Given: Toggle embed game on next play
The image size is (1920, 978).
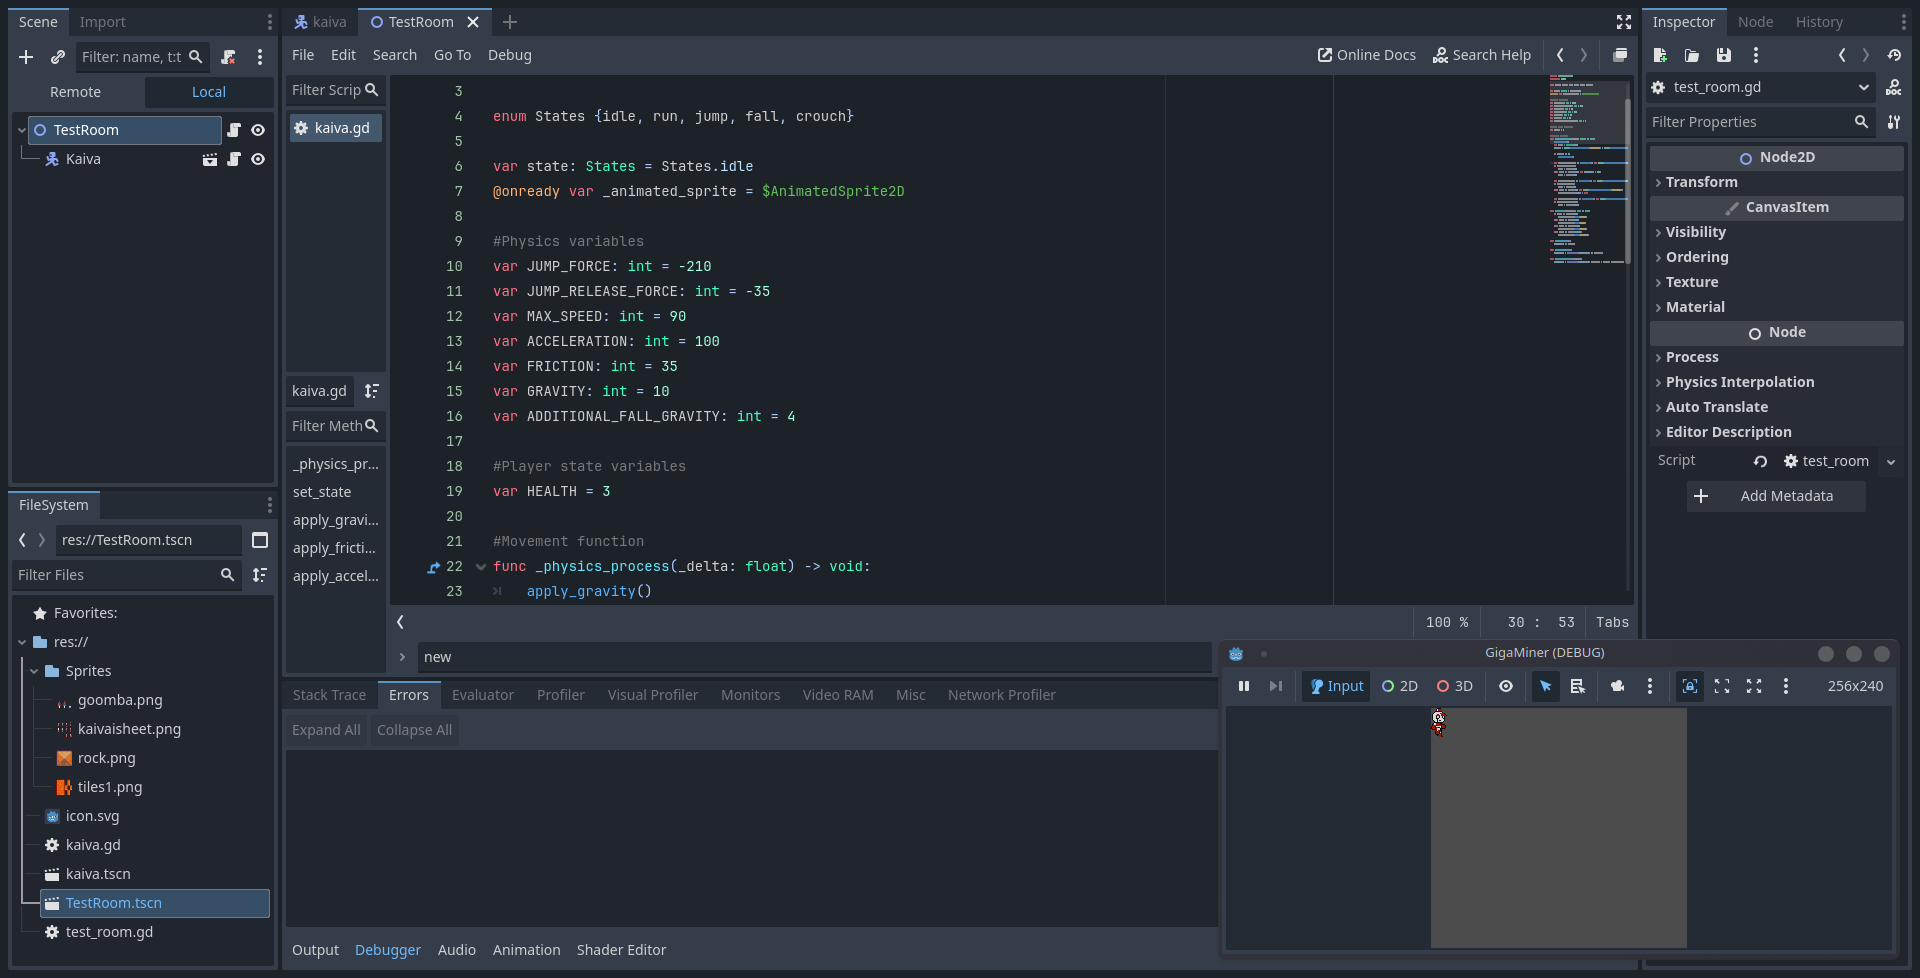Looking at the screenshot, I should pos(1690,686).
